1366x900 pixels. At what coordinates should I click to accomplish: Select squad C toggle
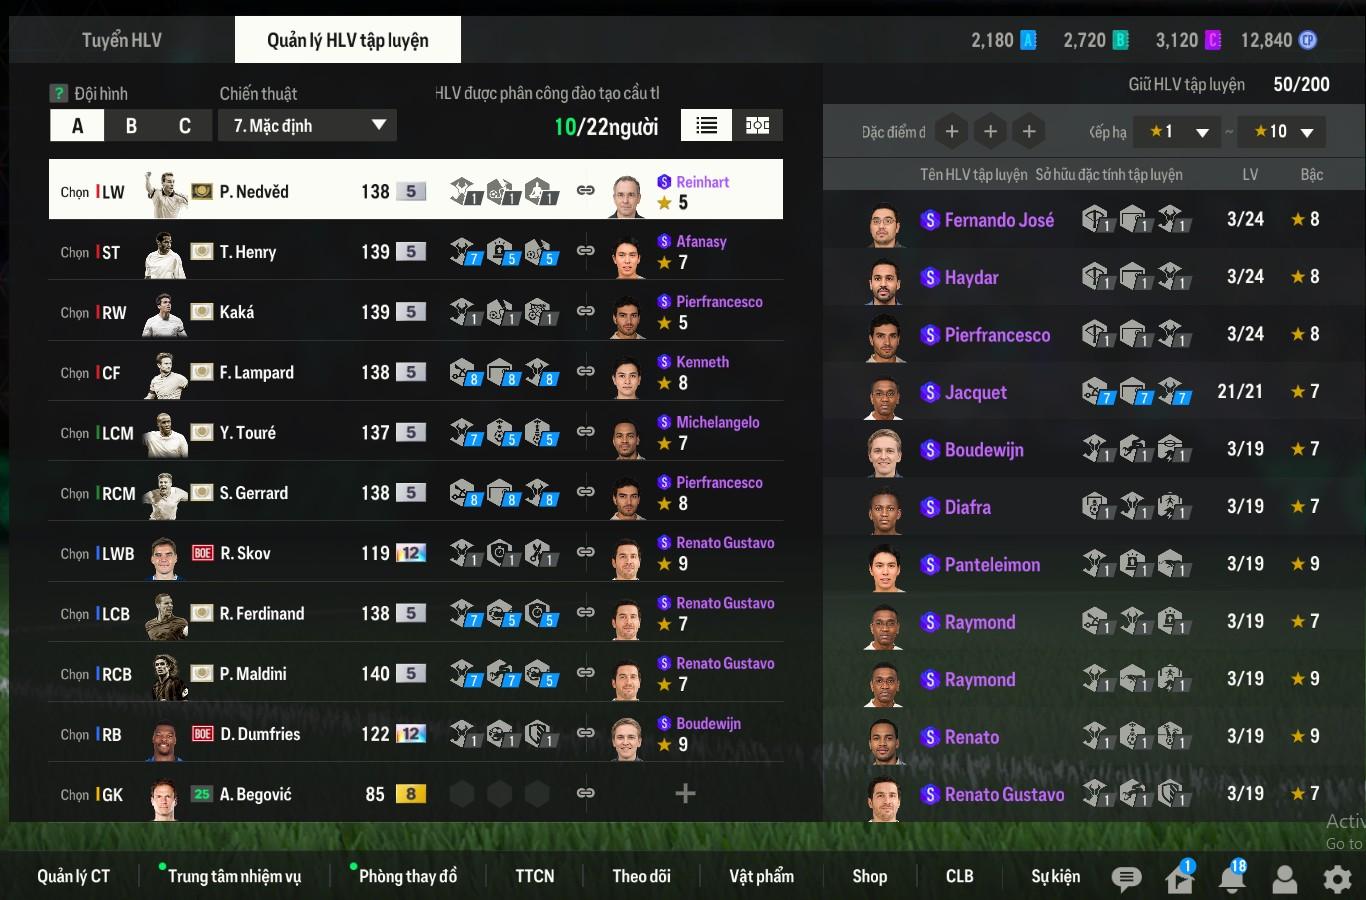[185, 126]
